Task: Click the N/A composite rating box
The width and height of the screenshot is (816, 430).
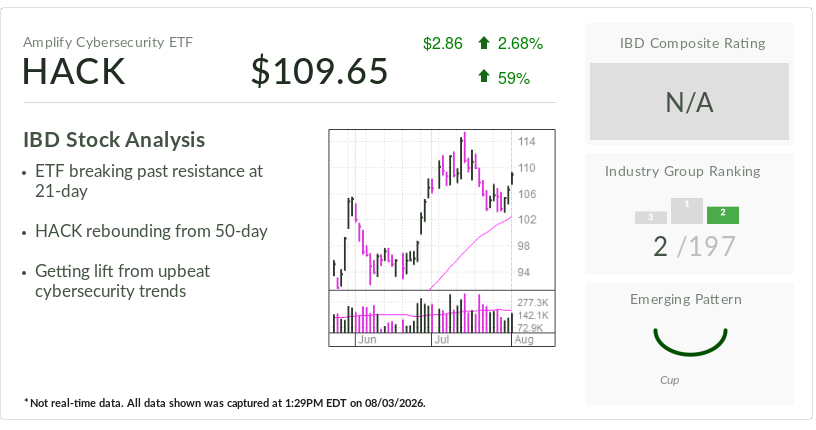Action: pyautogui.click(x=689, y=102)
